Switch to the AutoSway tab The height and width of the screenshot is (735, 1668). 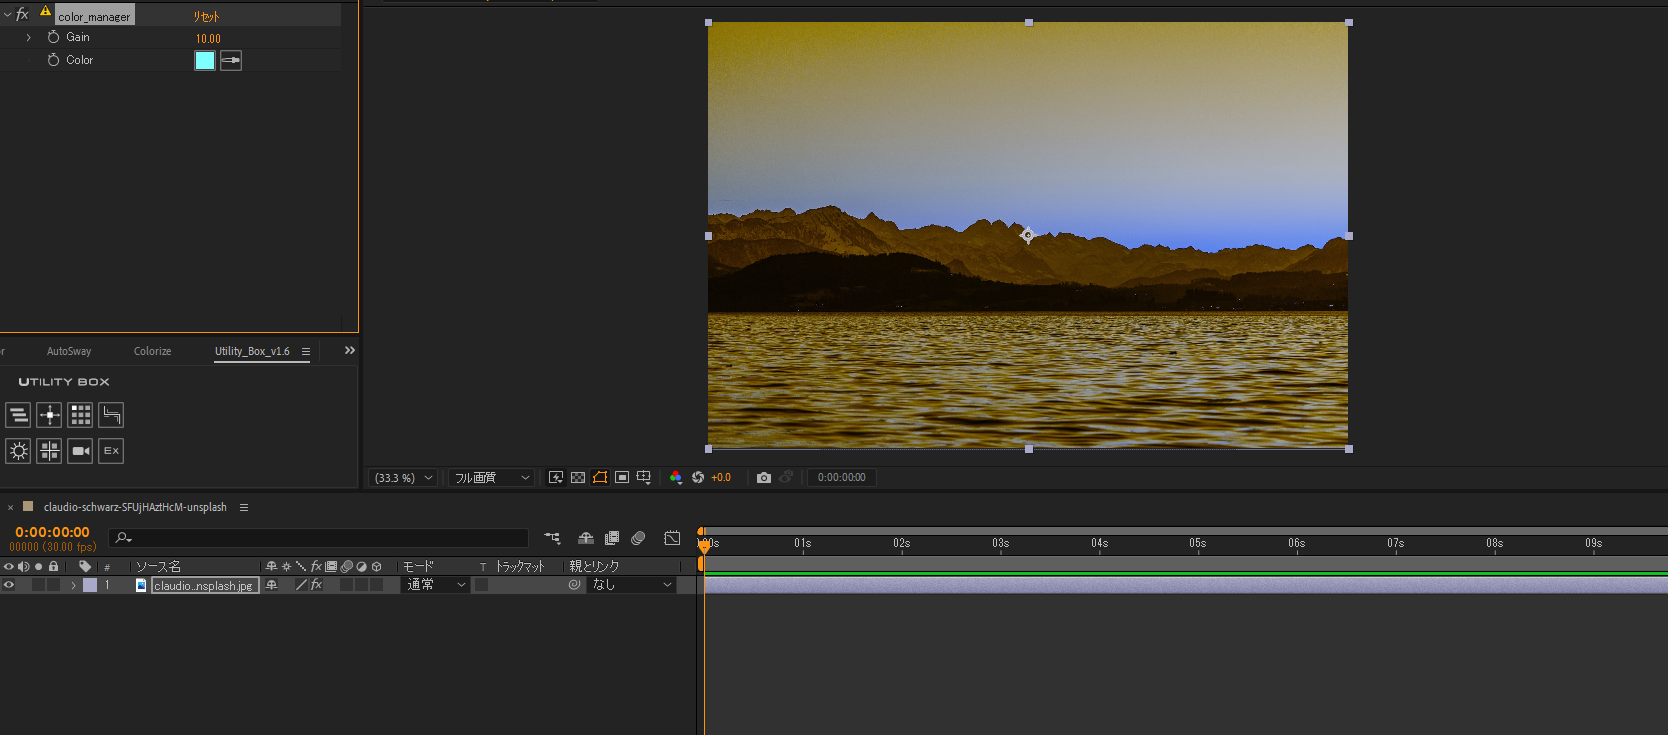tap(69, 351)
